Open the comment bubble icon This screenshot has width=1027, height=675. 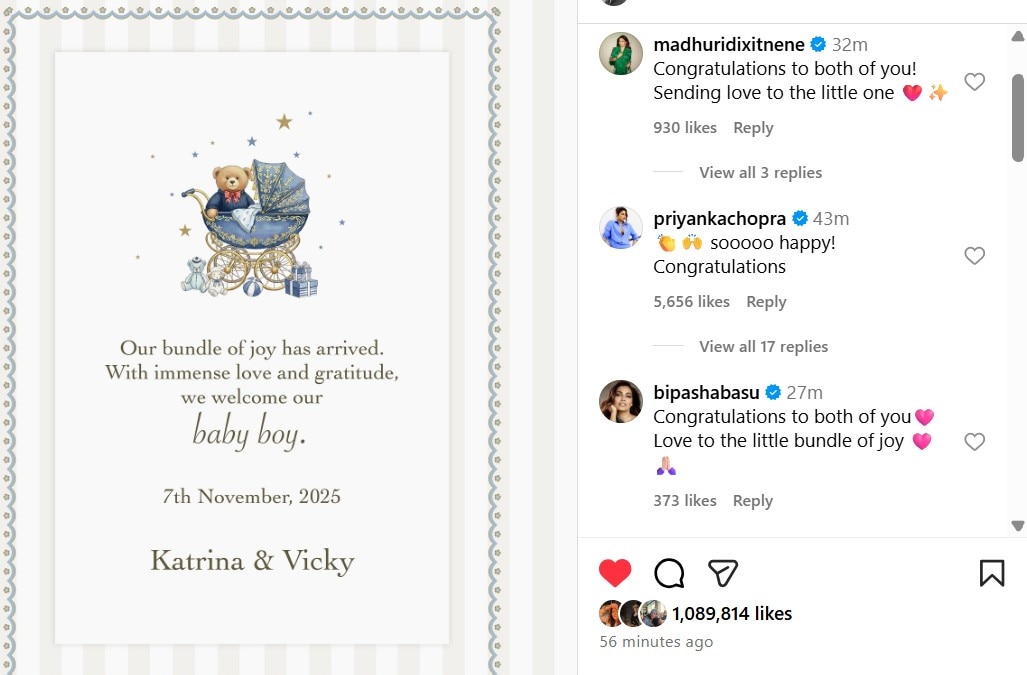669,573
